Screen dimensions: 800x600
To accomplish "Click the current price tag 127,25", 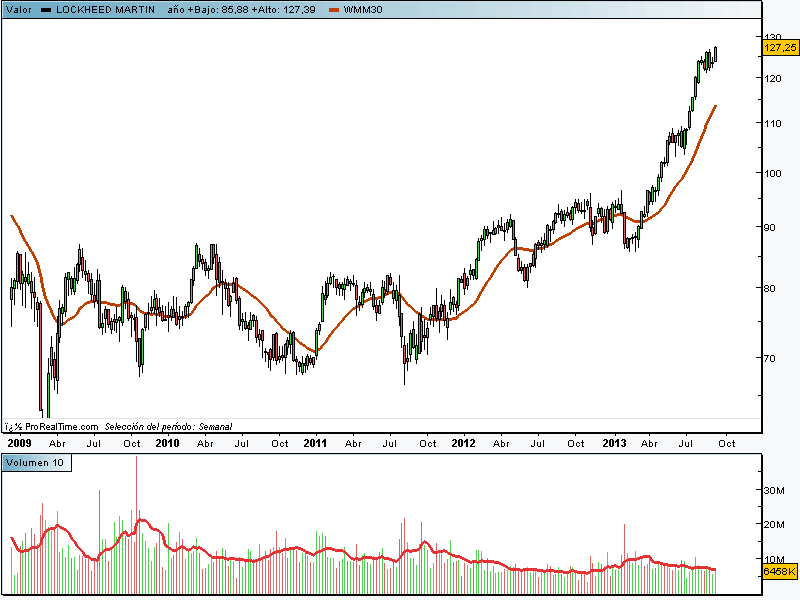I will (779, 47).
